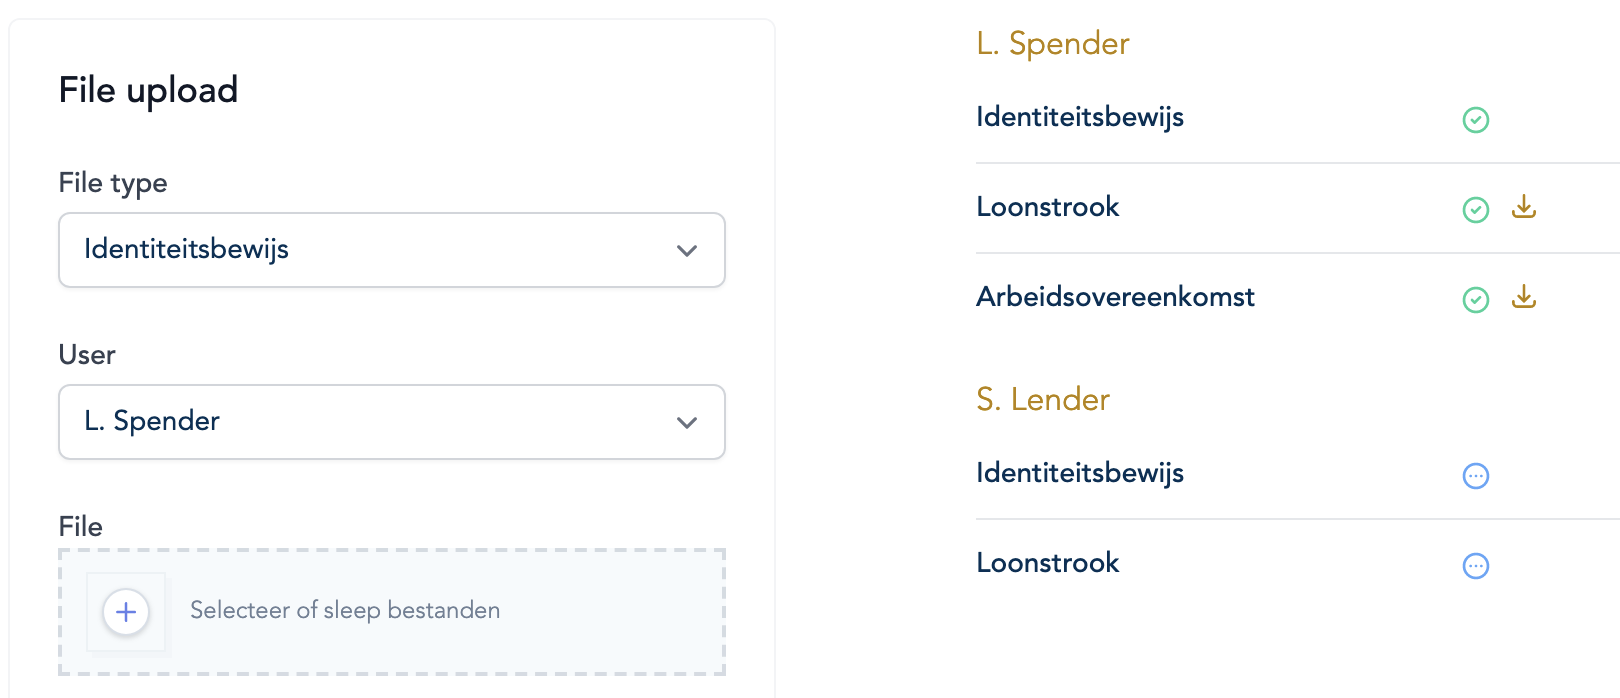Download L. Spender's Loonstrook file
The width and height of the screenshot is (1620, 698).
1524,207
